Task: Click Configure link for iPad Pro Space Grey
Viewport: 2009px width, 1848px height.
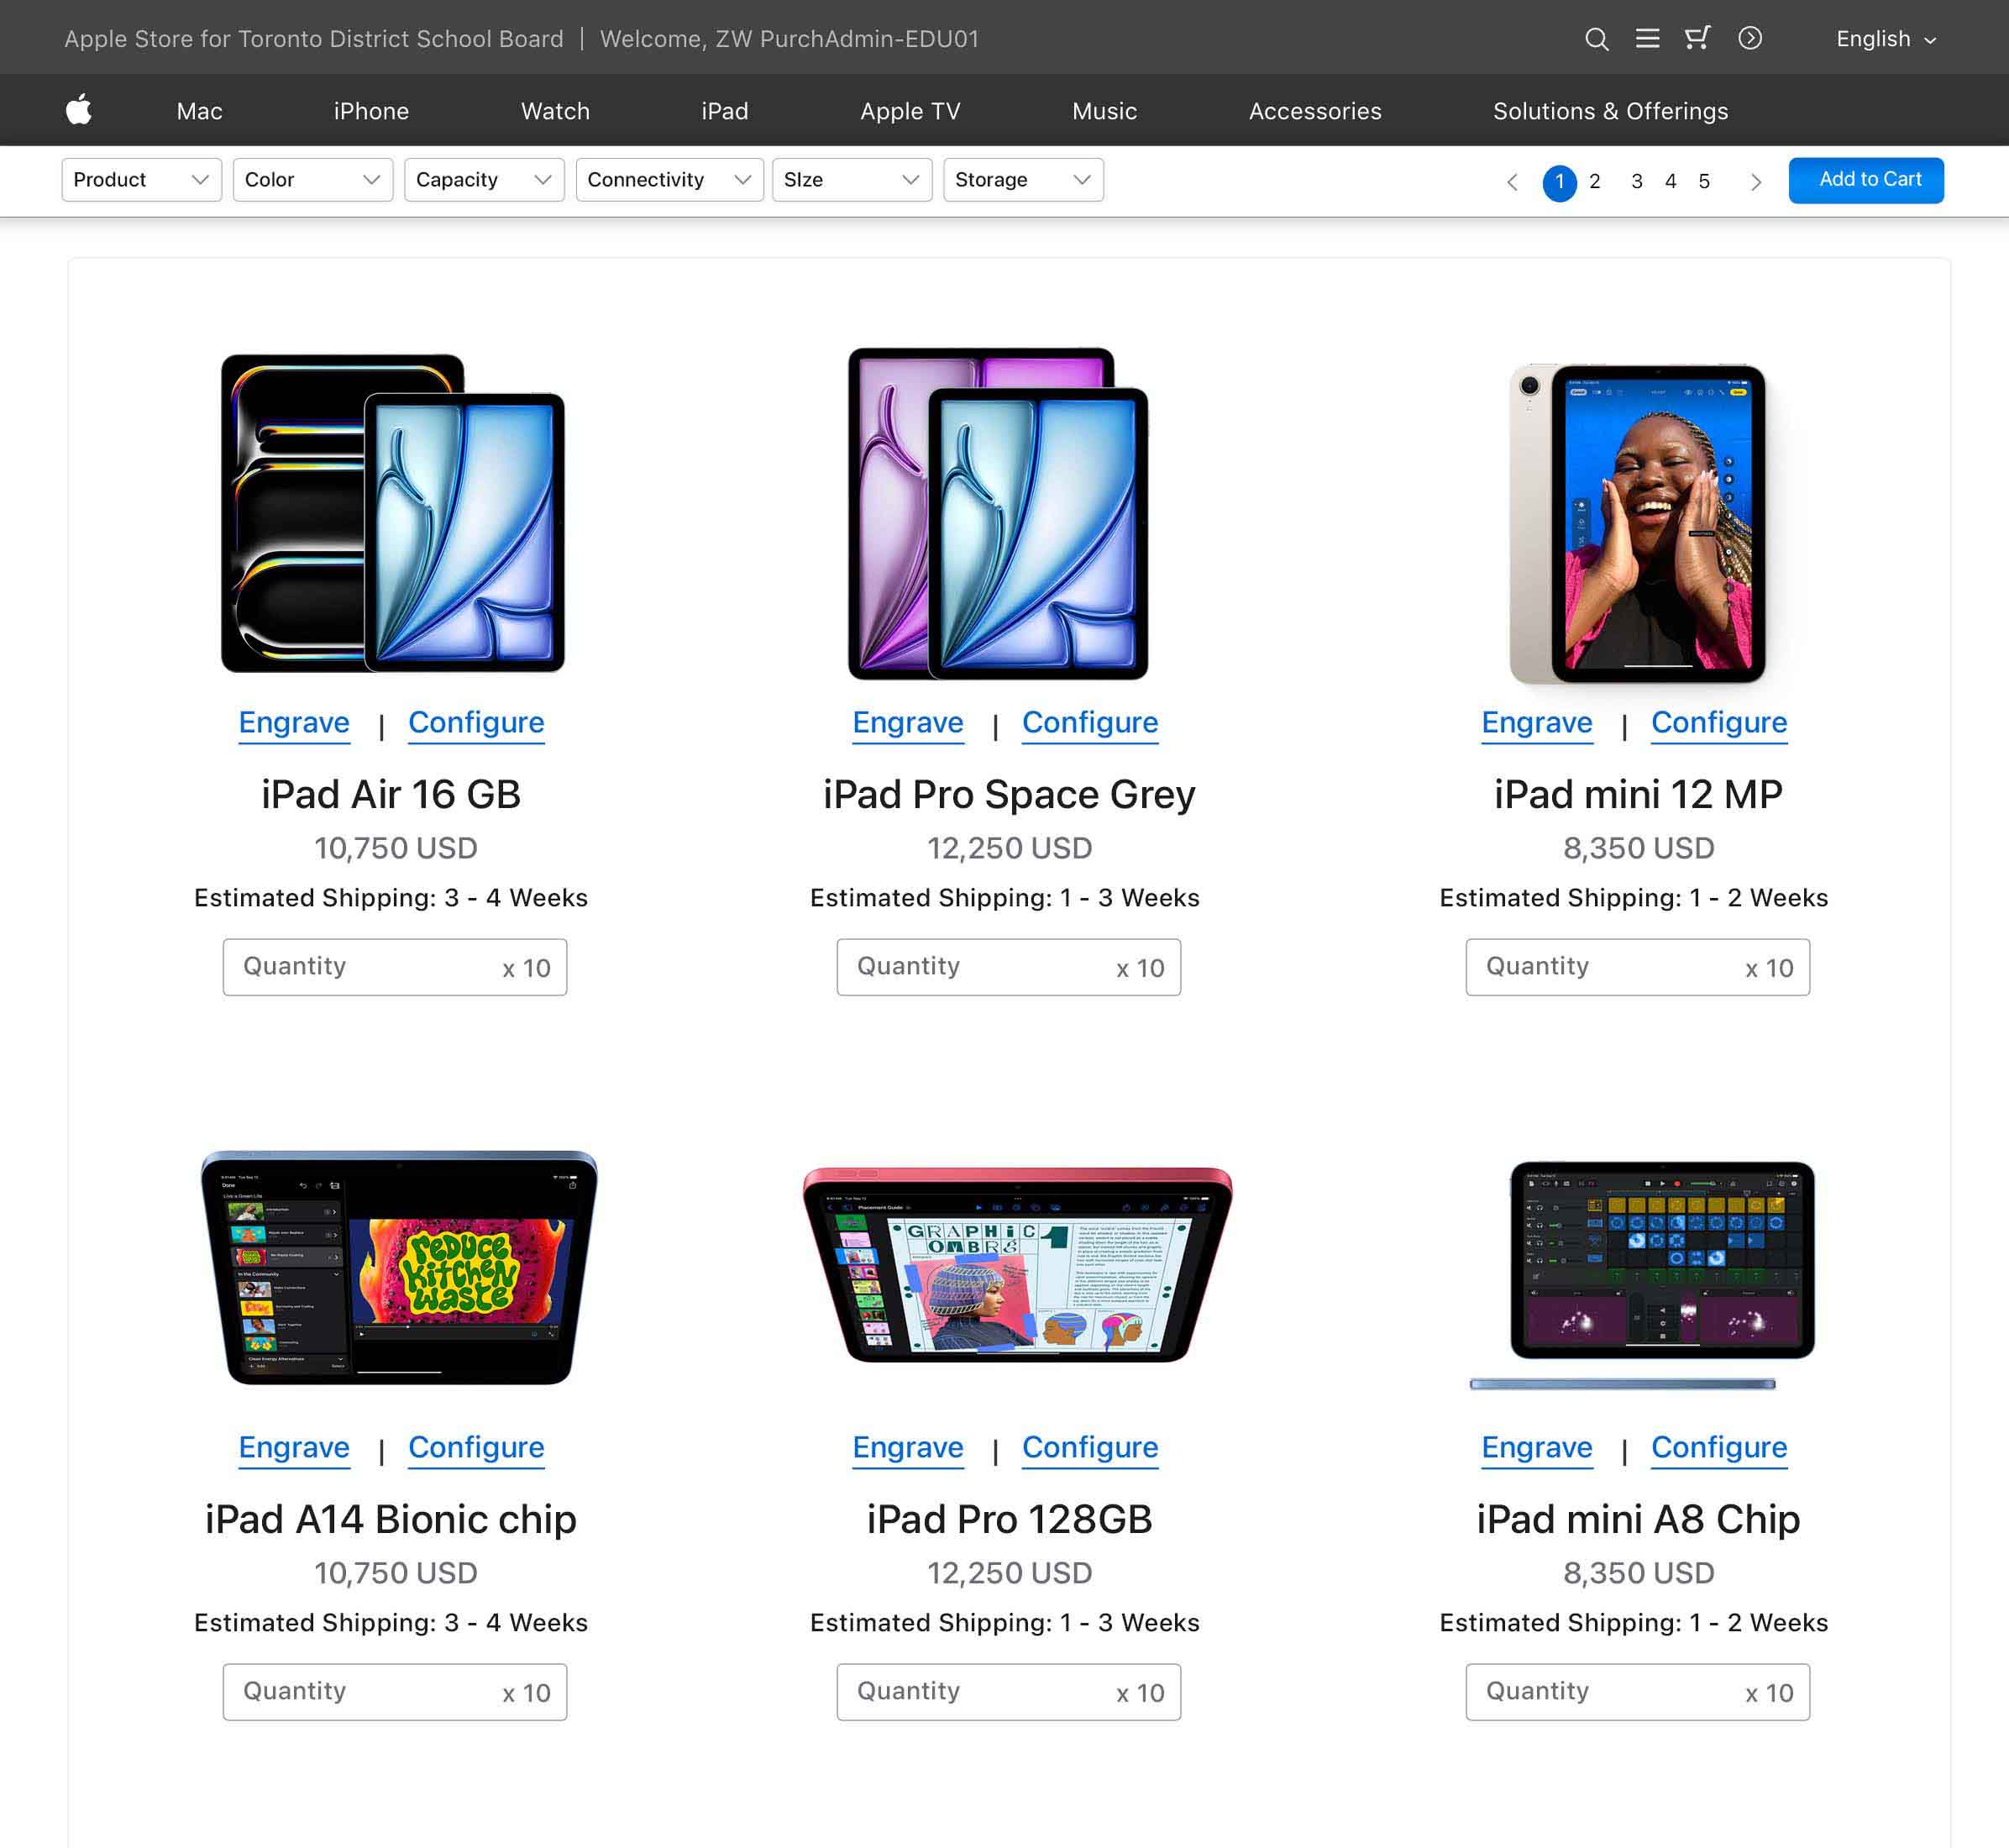Action: (x=1089, y=722)
